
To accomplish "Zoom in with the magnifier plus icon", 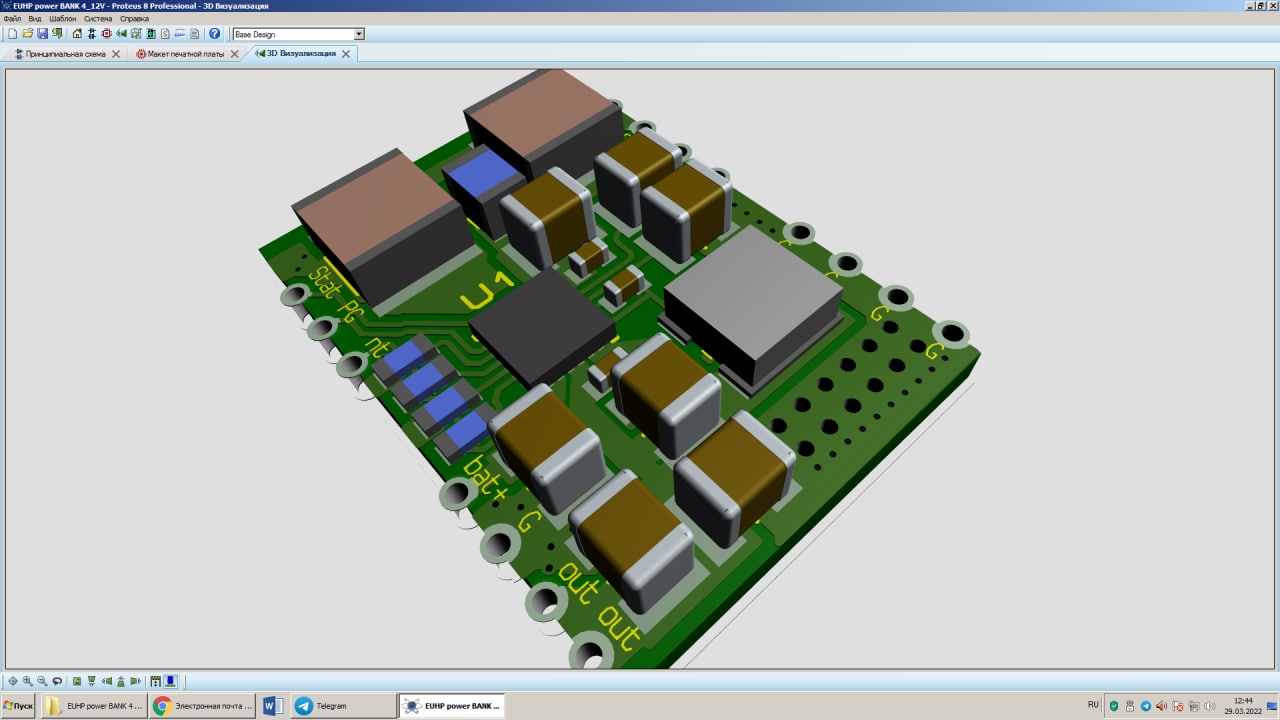I will [28, 681].
